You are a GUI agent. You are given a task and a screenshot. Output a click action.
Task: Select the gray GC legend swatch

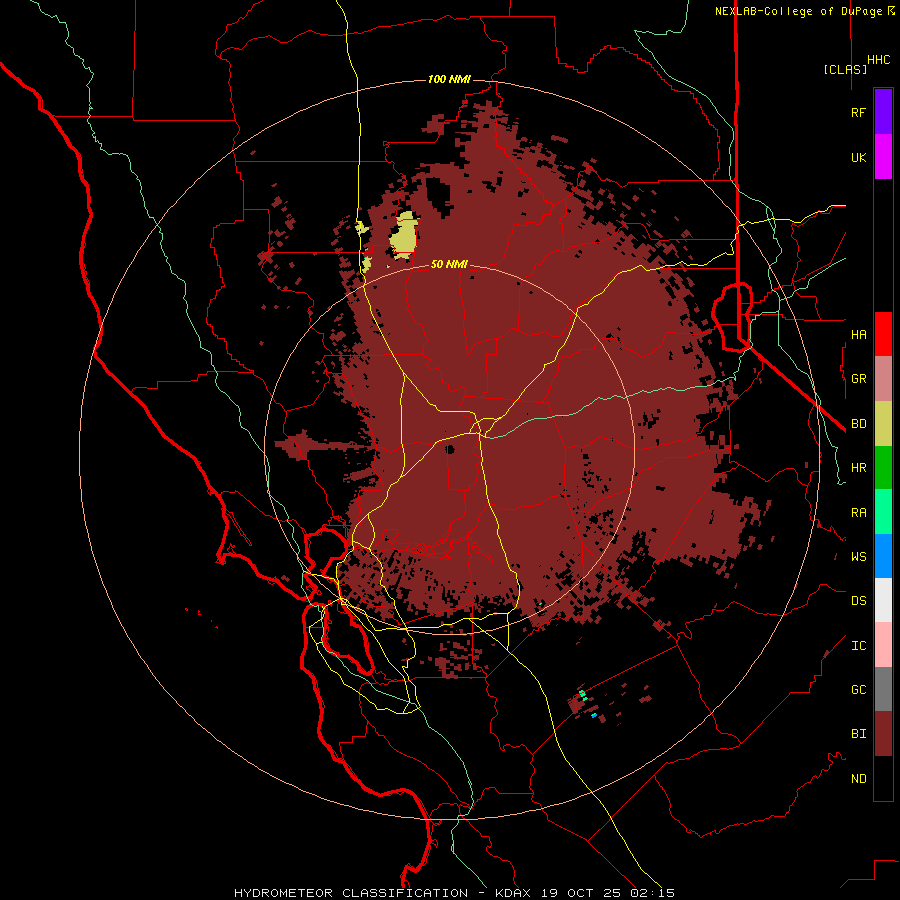click(883, 689)
